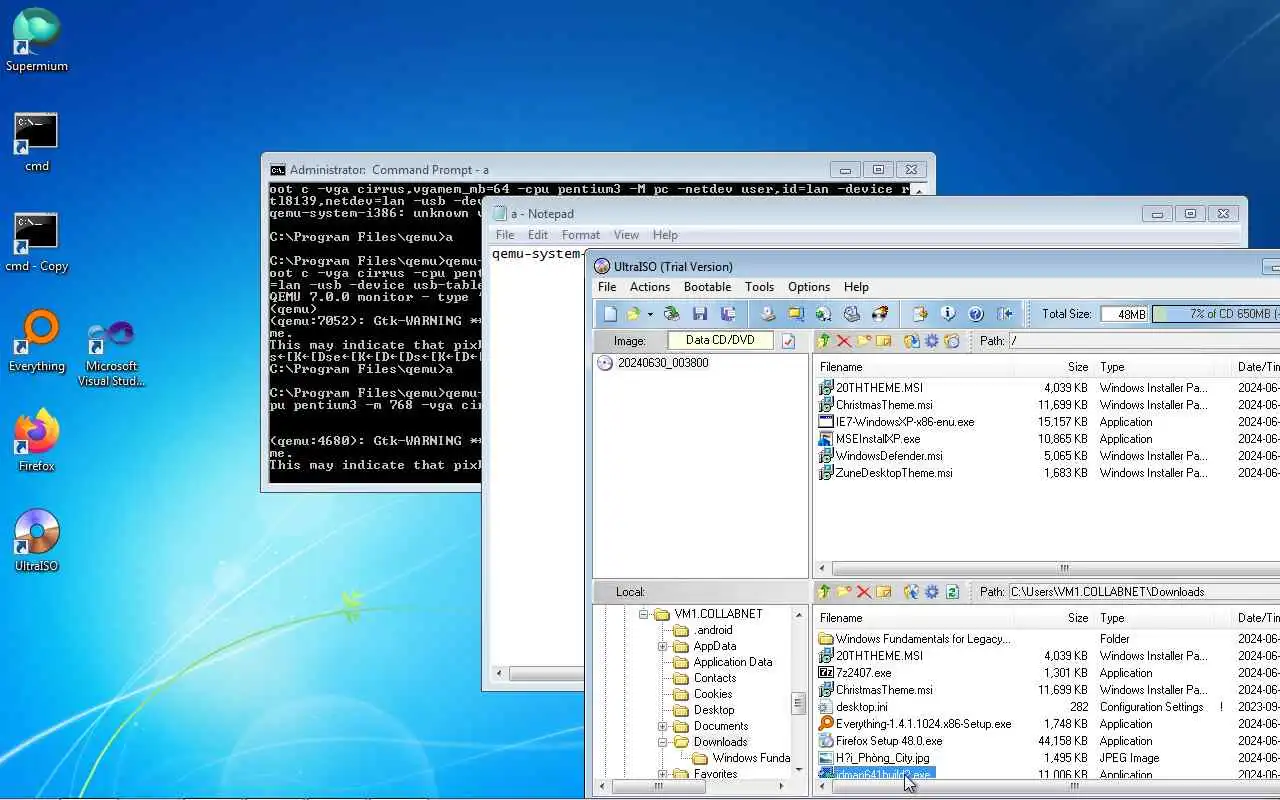Open the Actions menu in UltraISO
Image resolution: width=1280 pixels, height=800 pixels.
(650, 287)
